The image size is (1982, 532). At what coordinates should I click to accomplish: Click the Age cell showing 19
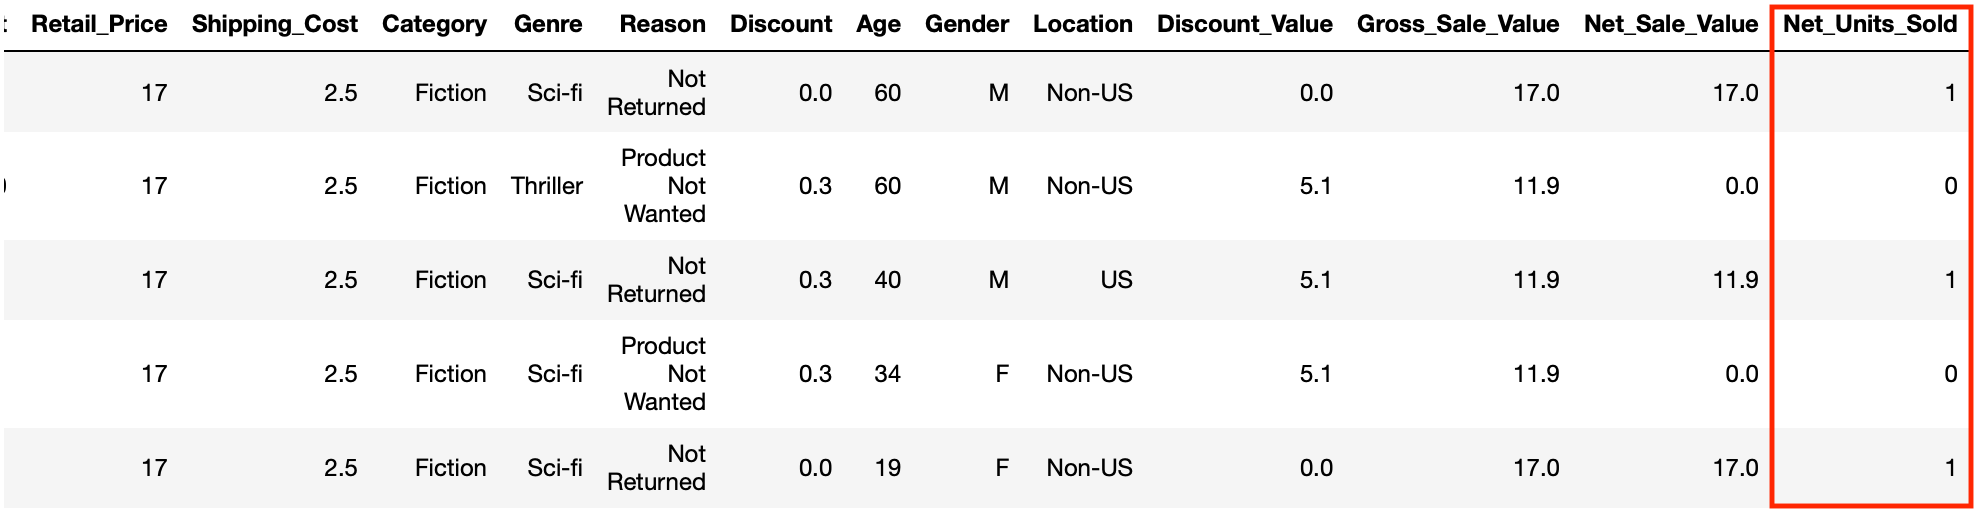(x=887, y=468)
